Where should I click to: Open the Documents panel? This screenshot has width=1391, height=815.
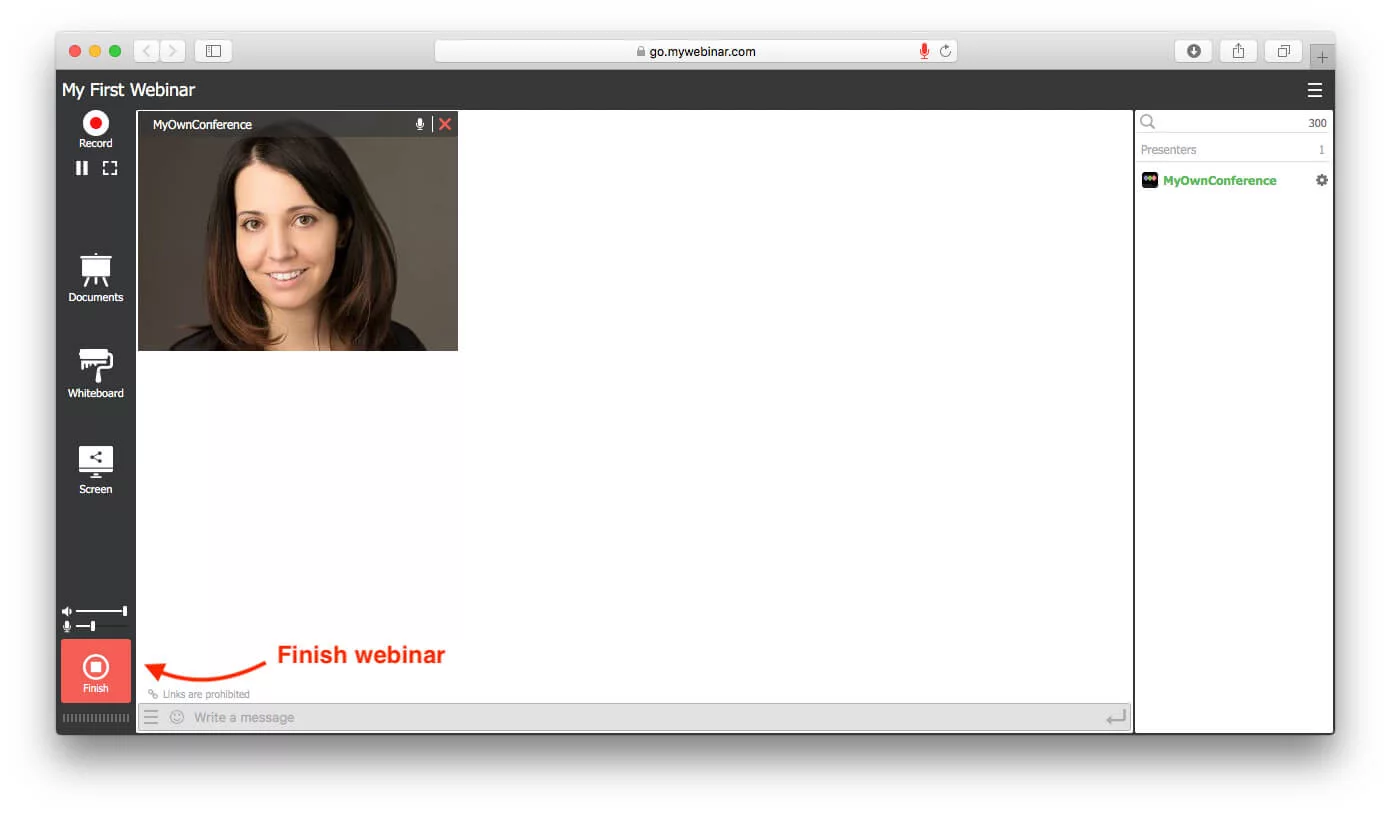point(95,277)
